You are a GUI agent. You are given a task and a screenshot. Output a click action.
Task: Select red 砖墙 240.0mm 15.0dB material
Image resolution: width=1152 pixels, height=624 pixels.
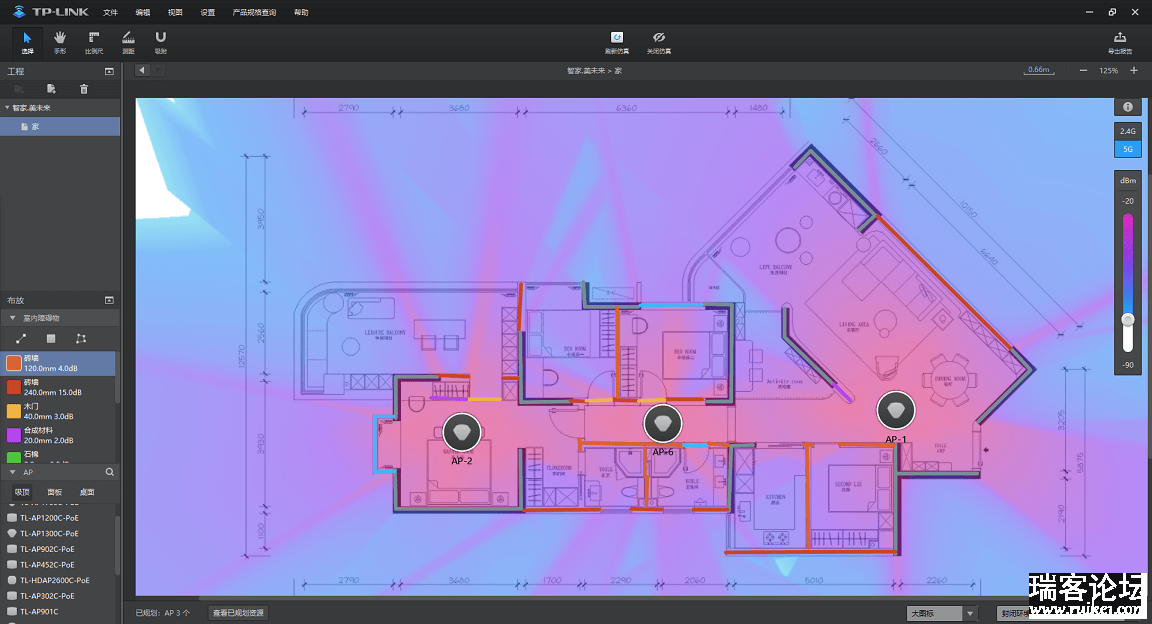58,387
